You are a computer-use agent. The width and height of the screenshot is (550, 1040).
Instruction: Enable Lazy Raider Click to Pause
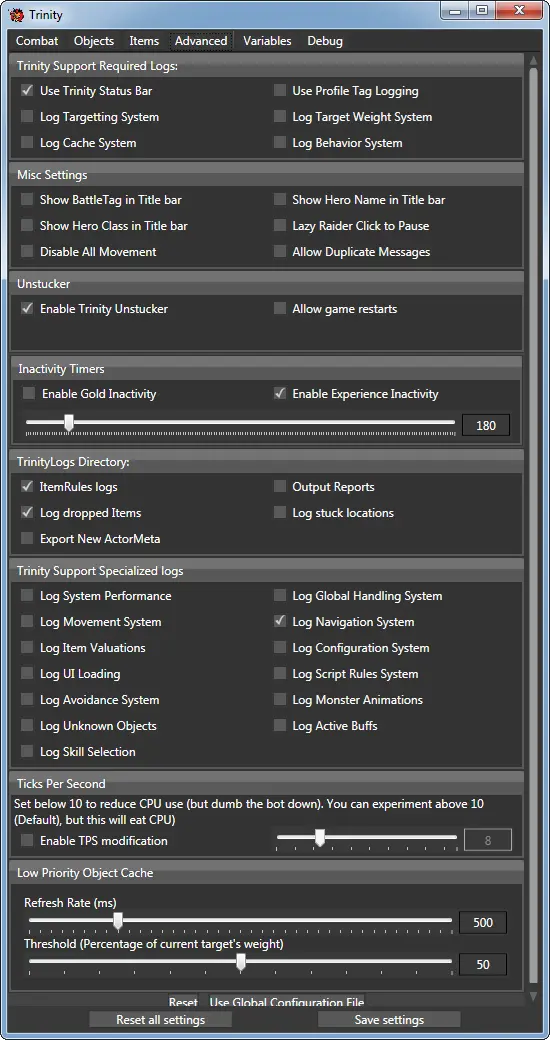(x=280, y=226)
